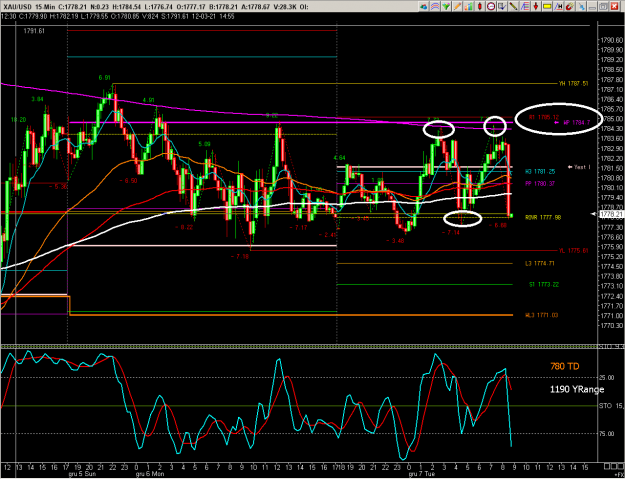The image size is (625, 479).
Task: Select the olive line drawing tool
Action: [513, 6]
